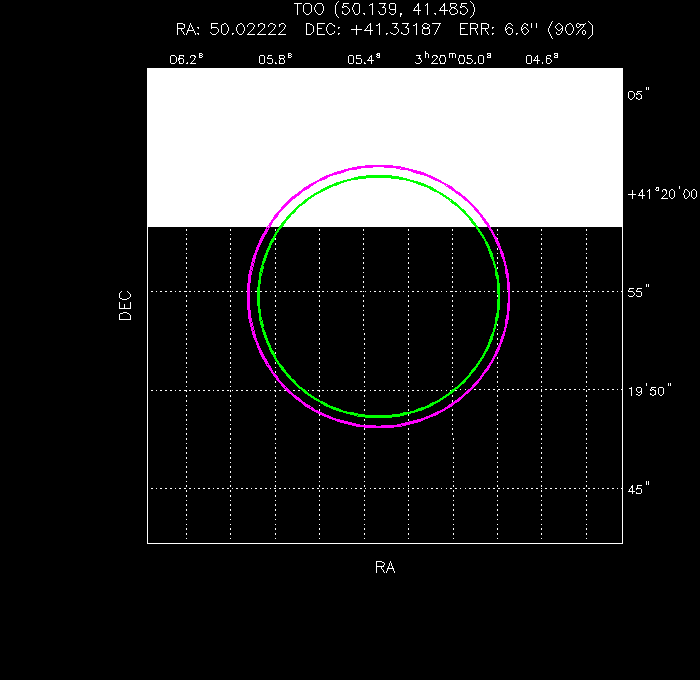This screenshot has height=680, width=700.
Task: Click the ERR: 6.6" (90%) text
Action: 527,29
